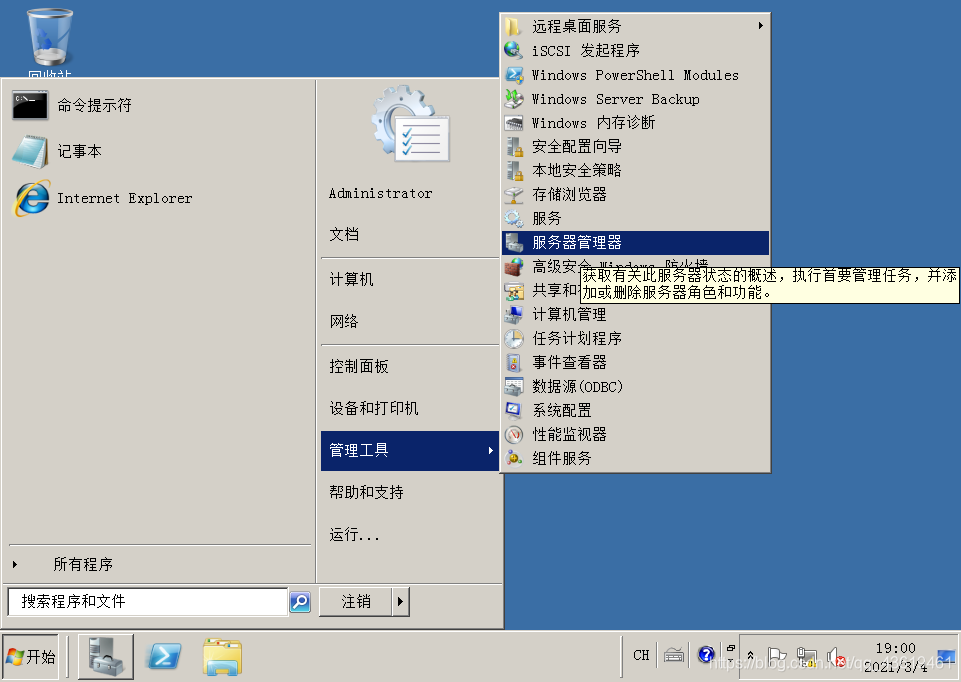The height and width of the screenshot is (682, 961).
Task: Click the Administrator user name
Action: [381, 194]
